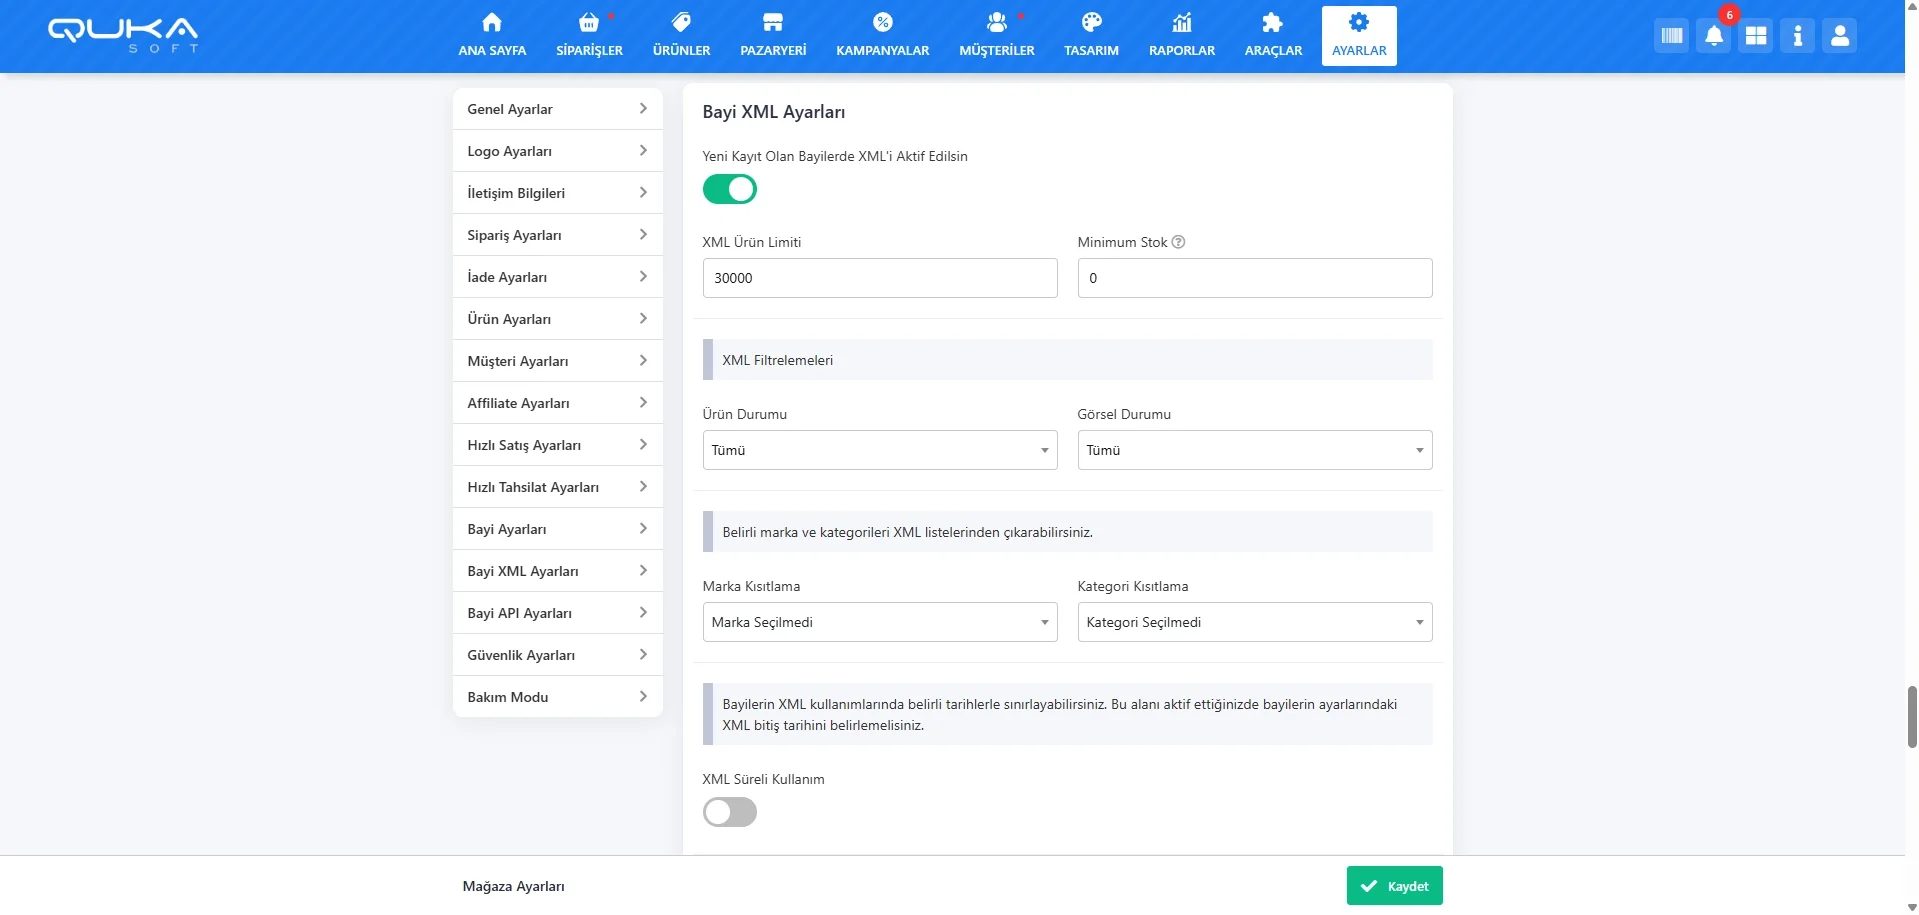
Task: Open the user profile icon
Action: [1839, 36]
